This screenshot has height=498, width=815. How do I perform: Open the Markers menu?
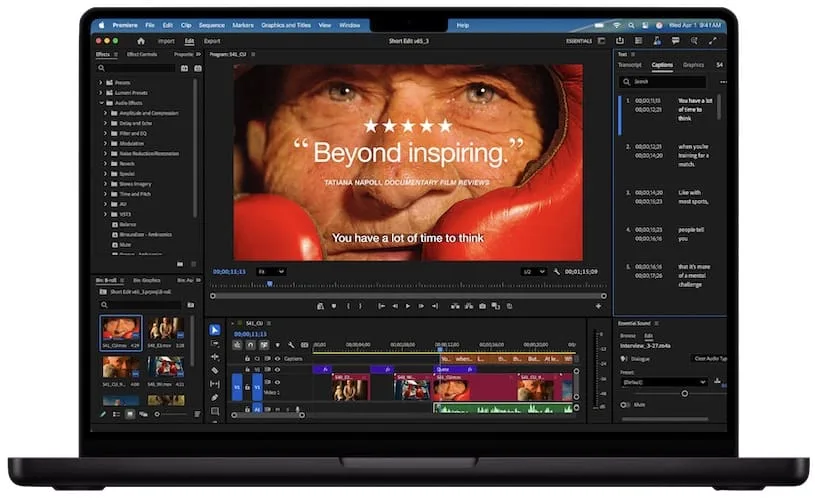(x=243, y=25)
